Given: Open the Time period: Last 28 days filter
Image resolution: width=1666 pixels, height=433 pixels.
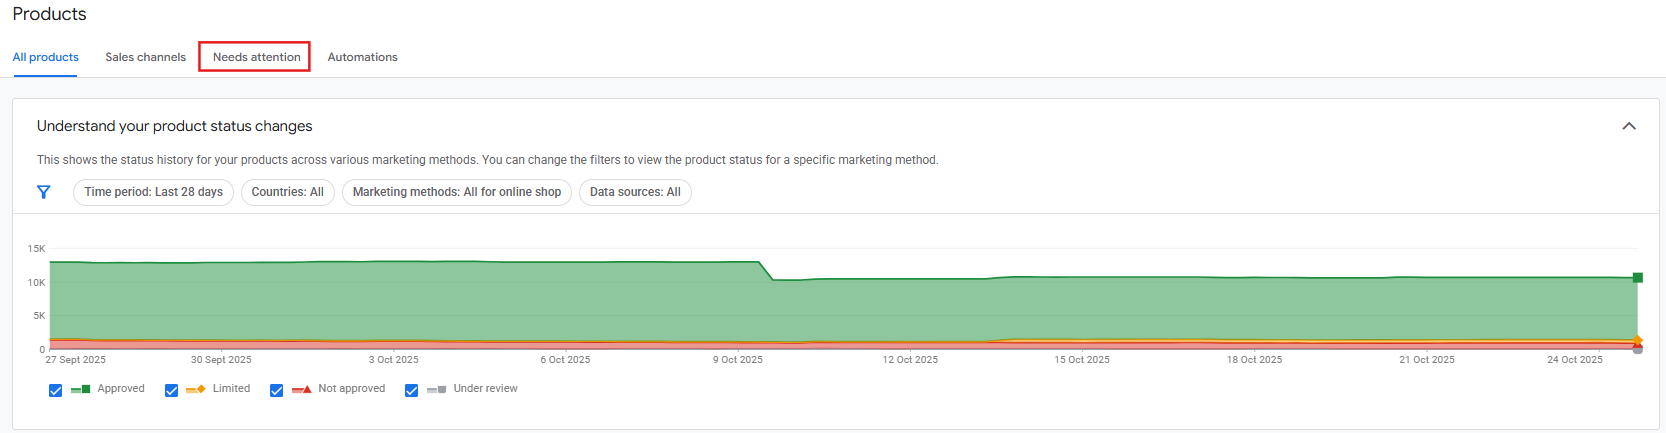Looking at the screenshot, I should [x=153, y=192].
